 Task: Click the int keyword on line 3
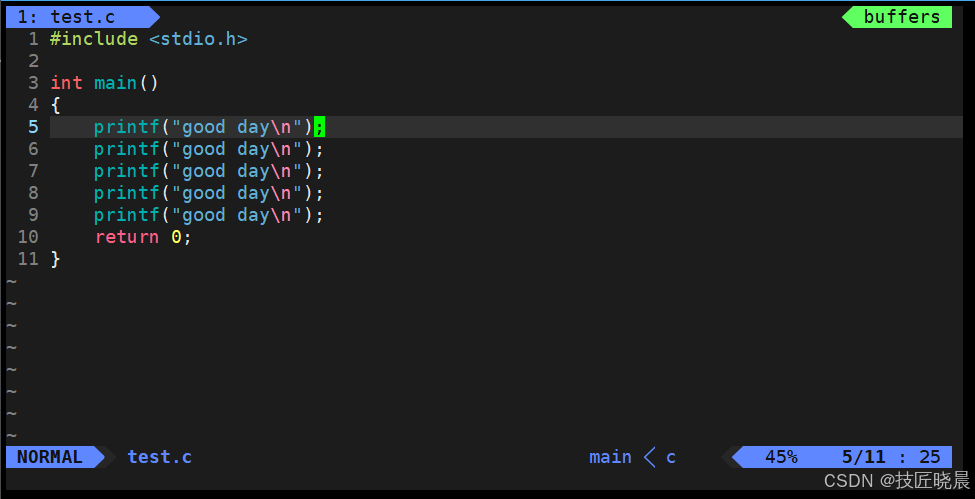pyautogui.click(x=66, y=83)
